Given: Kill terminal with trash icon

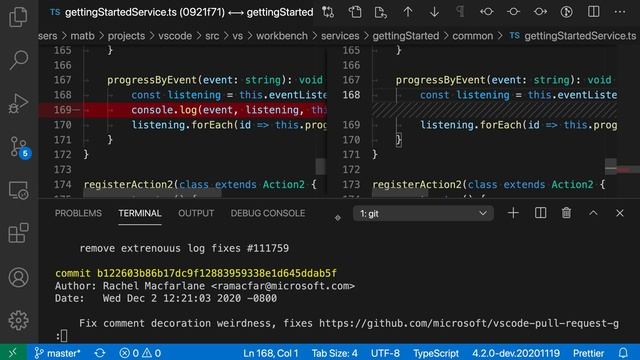Looking at the screenshot, I should 566,213.
